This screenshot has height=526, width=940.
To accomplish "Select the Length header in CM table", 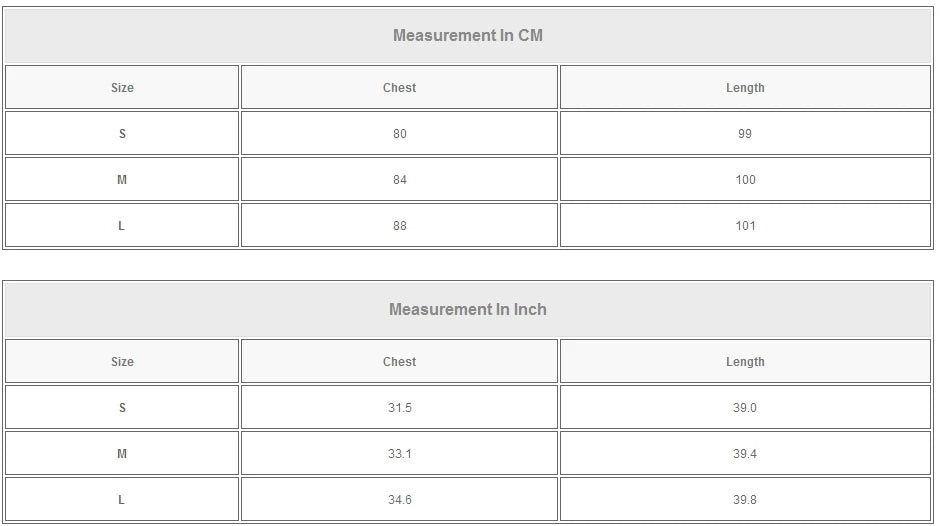I will click(x=745, y=88).
